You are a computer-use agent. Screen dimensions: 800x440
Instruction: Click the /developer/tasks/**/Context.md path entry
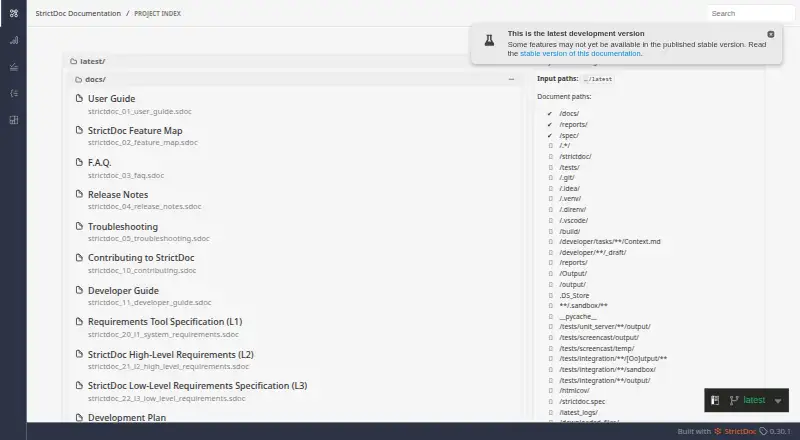point(610,242)
